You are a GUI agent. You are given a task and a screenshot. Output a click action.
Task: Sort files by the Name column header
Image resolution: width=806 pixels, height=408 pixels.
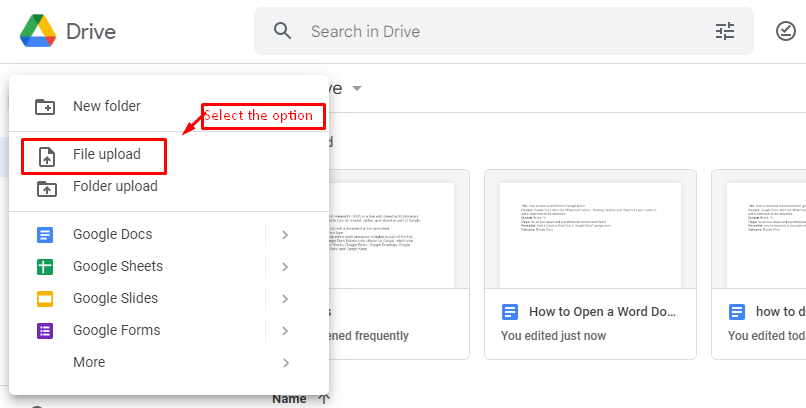click(x=289, y=399)
